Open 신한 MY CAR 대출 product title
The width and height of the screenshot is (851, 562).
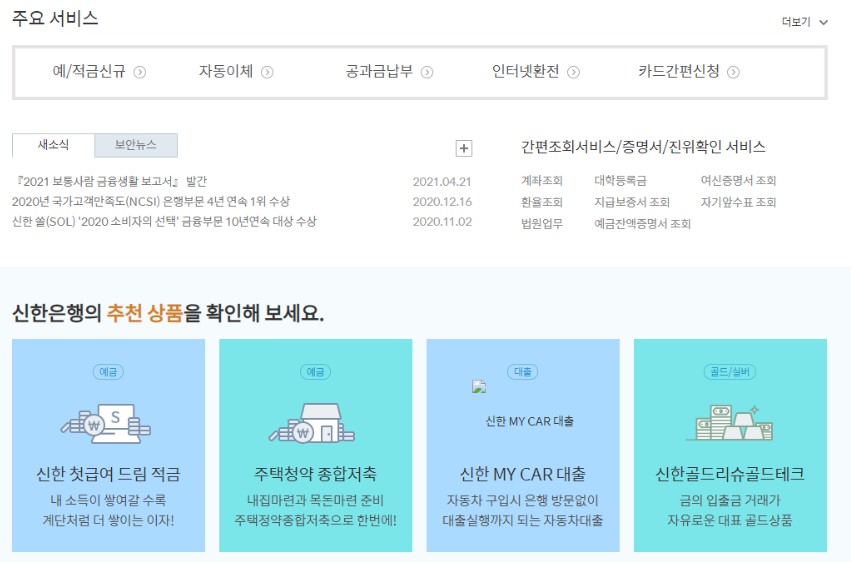tap(523, 474)
